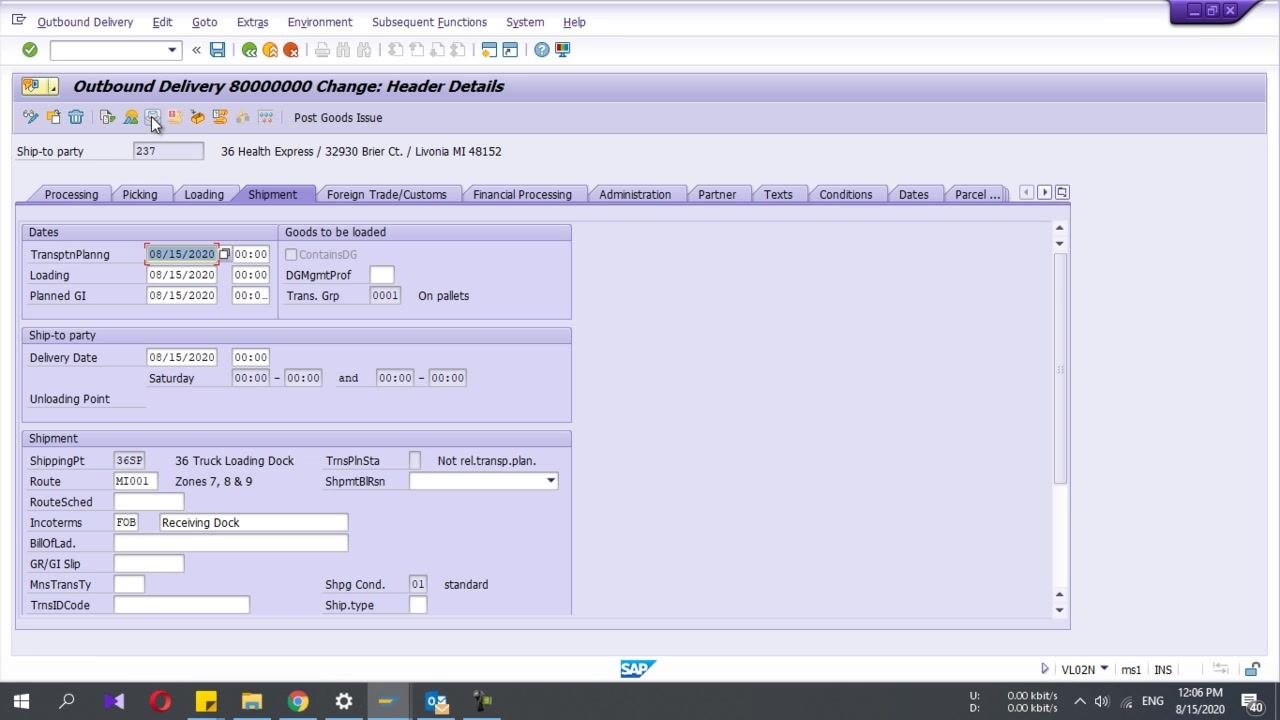Open Outlook from the Windows taskbar
1280x720 pixels.
point(437,701)
